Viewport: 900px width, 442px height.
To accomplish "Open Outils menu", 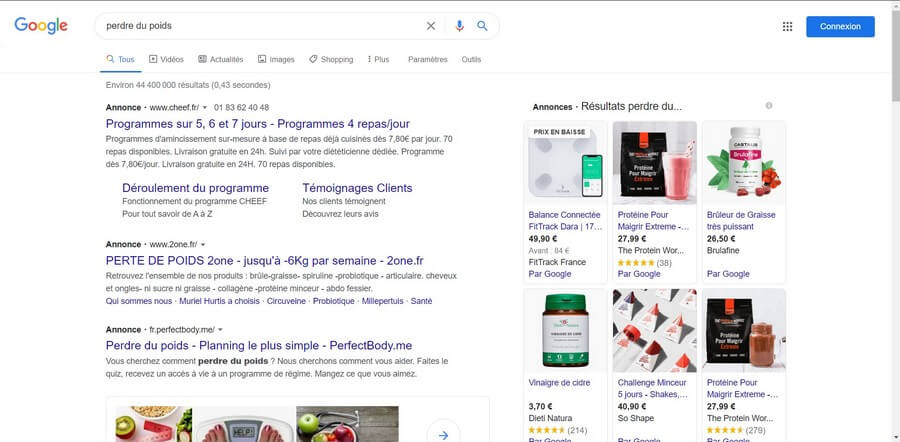I will coord(471,59).
